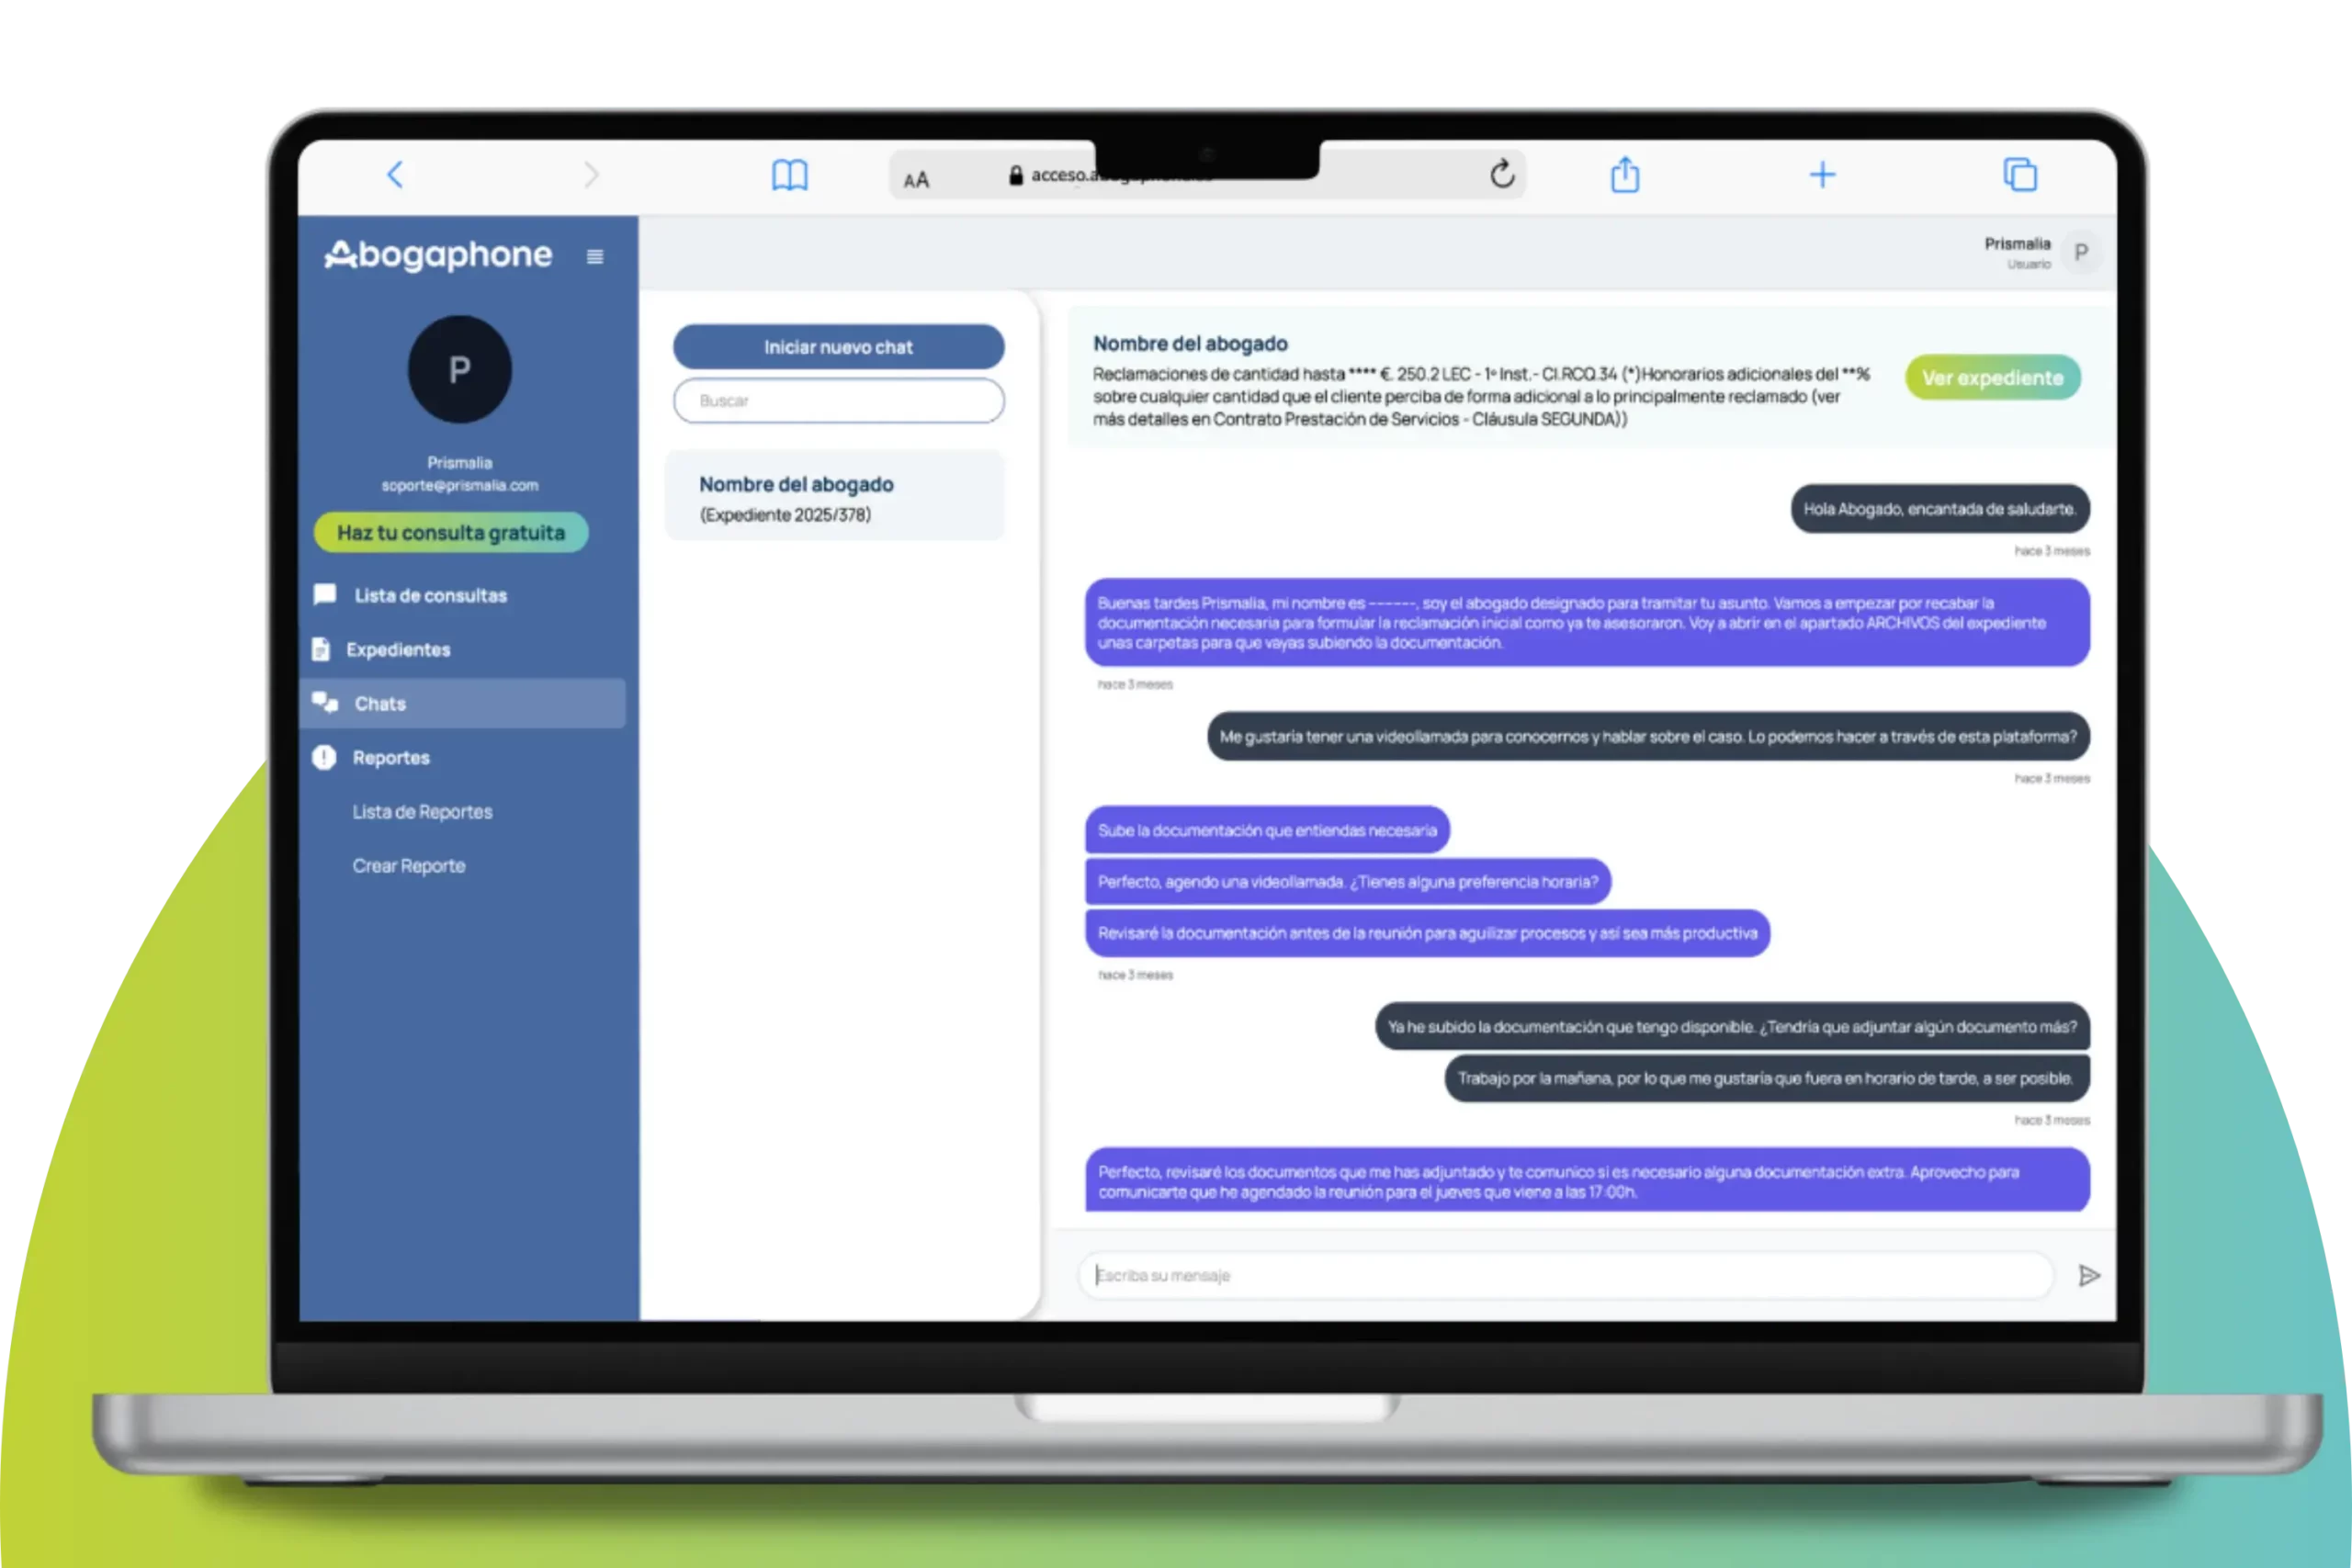The height and width of the screenshot is (1568, 2352).
Task: Start a chat with Iniciar nuevo chat
Action: (837, 347)
